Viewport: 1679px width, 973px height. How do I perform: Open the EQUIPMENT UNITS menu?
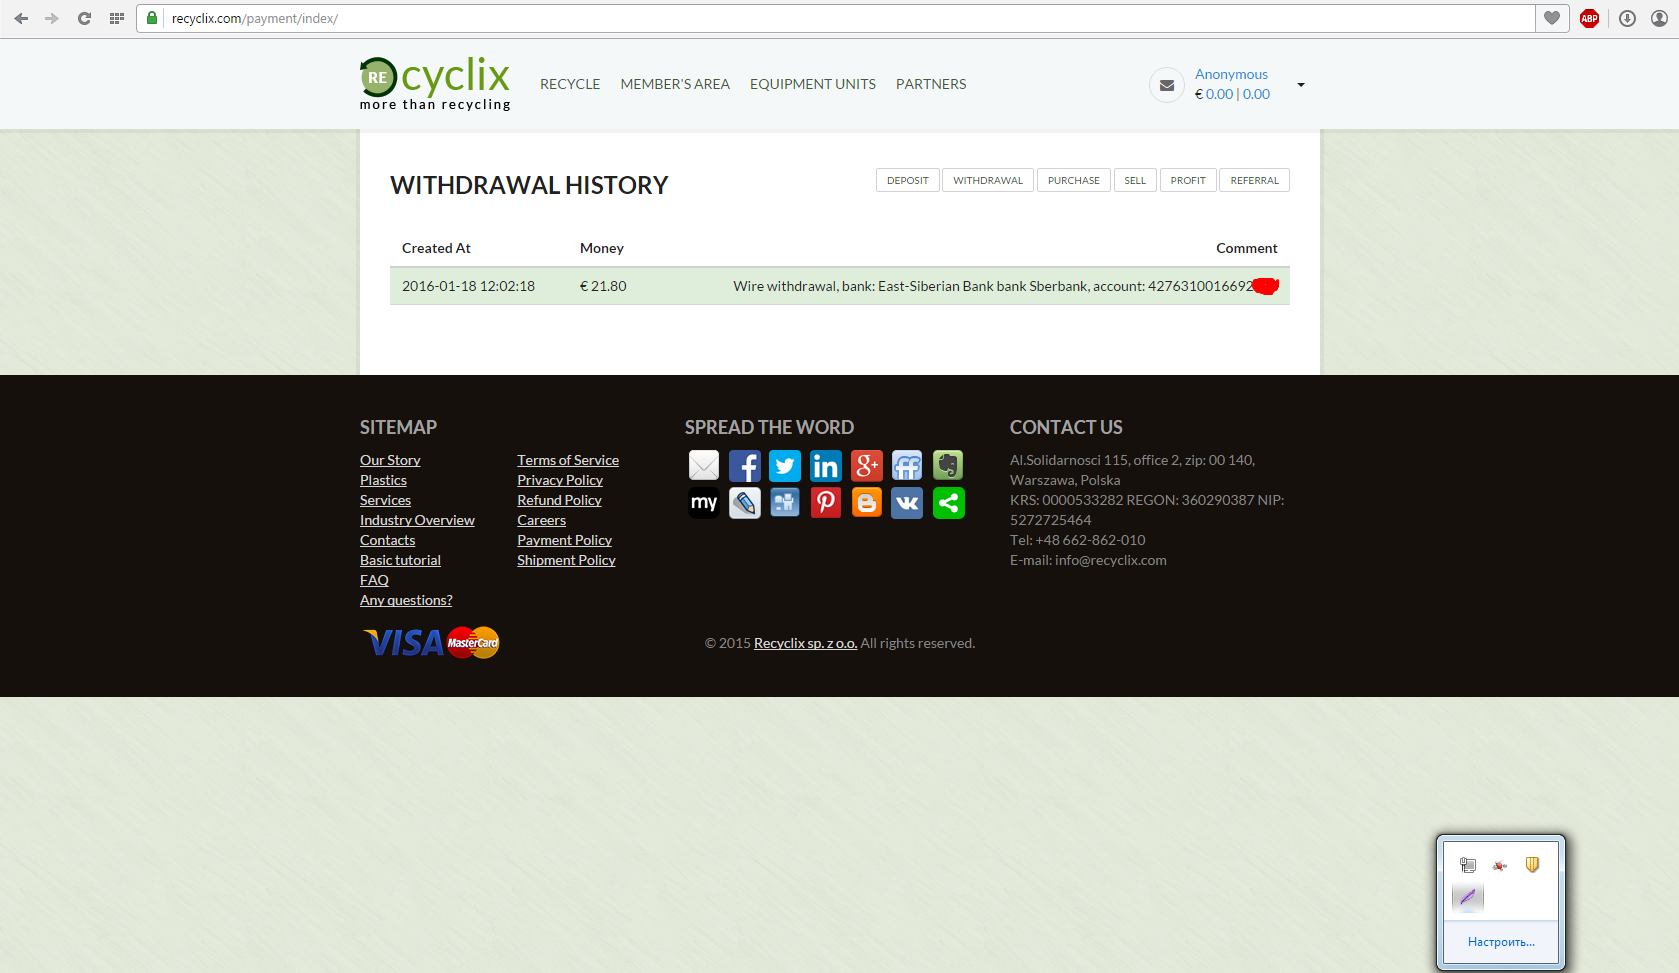[813, 84]
